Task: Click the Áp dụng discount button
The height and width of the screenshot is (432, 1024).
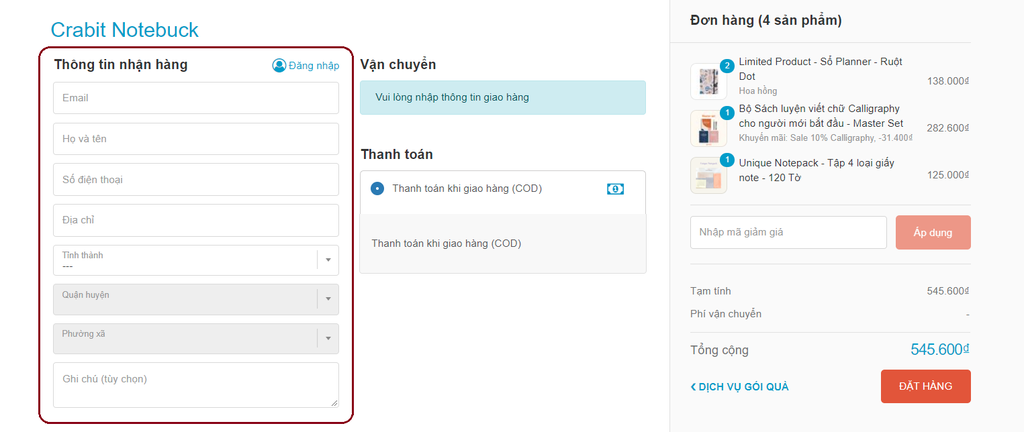Action: click(933, 232)
